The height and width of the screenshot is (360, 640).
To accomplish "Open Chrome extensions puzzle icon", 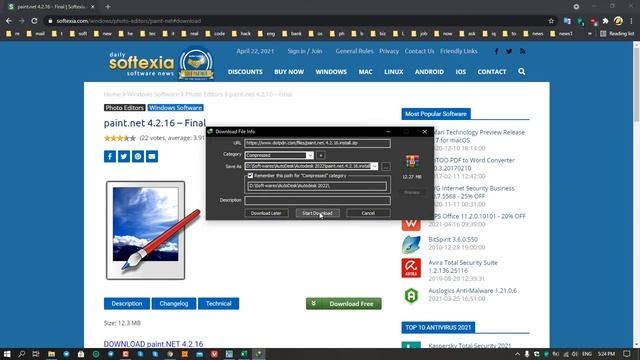I will [x=605, y=21].
